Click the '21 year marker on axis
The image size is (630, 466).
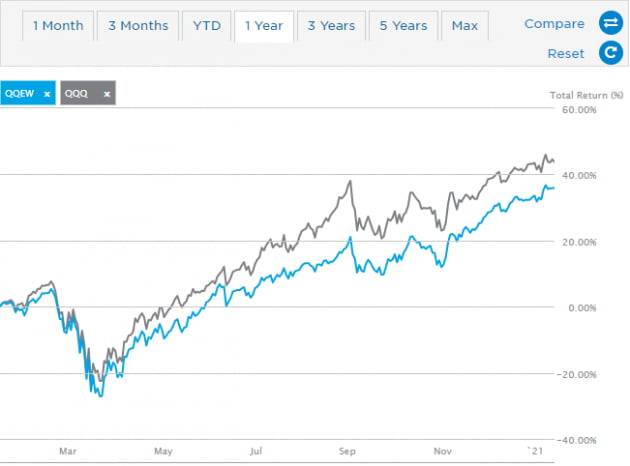536,451
